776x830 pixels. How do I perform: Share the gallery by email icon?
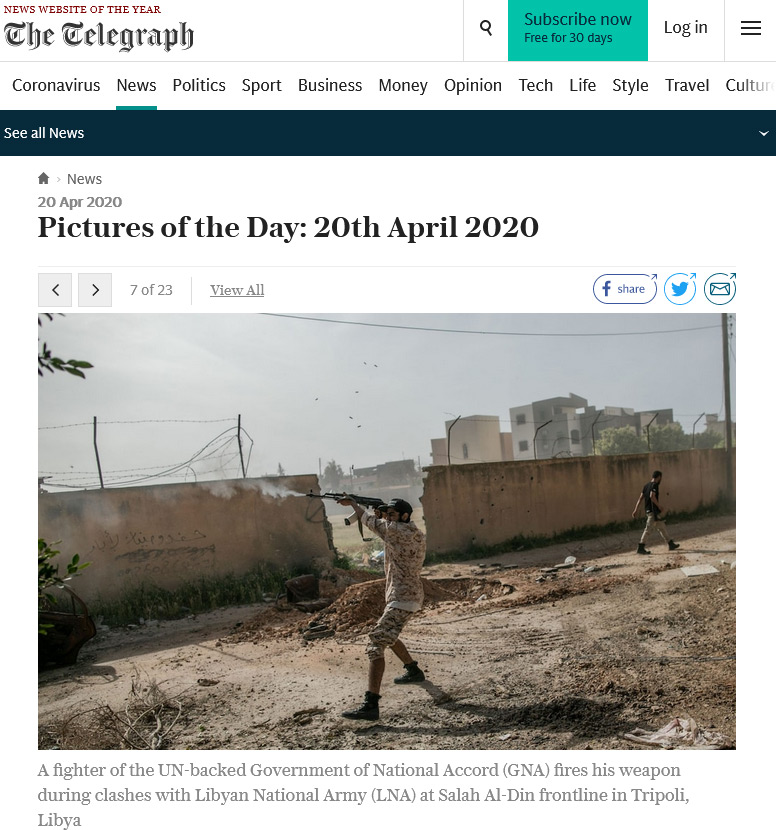click(x=719, y=289)
